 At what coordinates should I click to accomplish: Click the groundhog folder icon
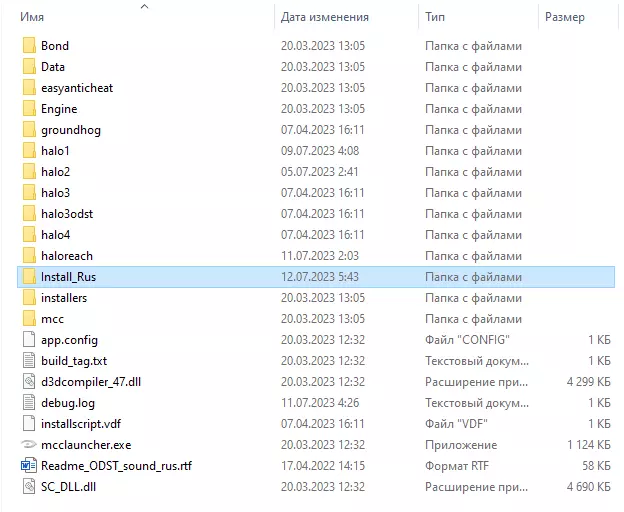pos(29,130)
